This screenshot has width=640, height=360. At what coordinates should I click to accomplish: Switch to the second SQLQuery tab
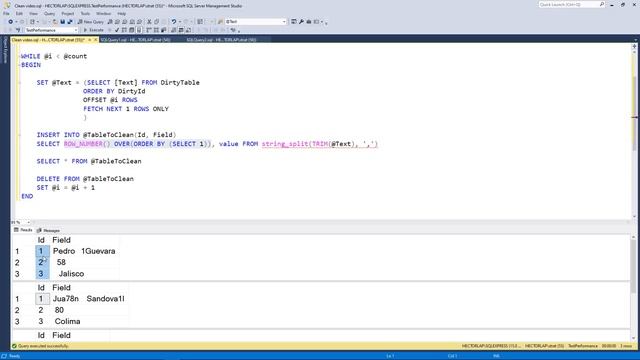coord(136,40)
